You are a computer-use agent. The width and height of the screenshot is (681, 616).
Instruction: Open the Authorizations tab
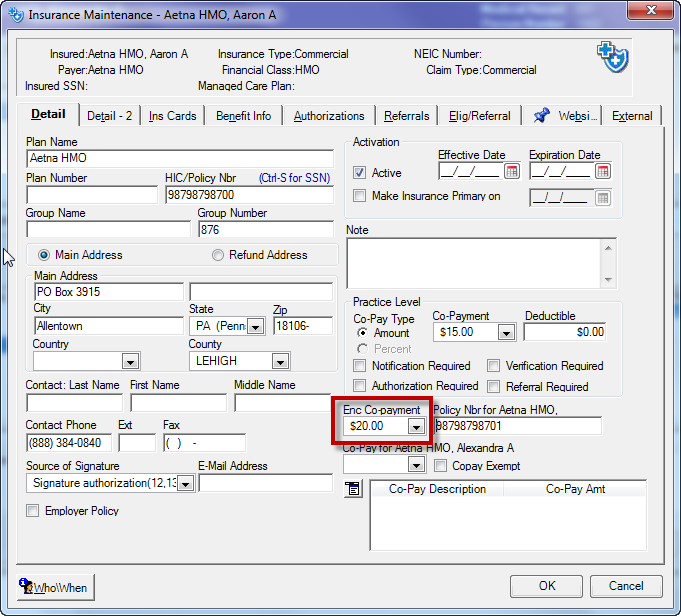tap(329, 116)
